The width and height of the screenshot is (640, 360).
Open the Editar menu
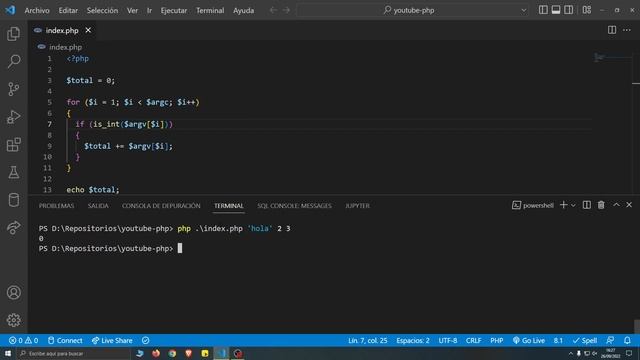point(68,10)
